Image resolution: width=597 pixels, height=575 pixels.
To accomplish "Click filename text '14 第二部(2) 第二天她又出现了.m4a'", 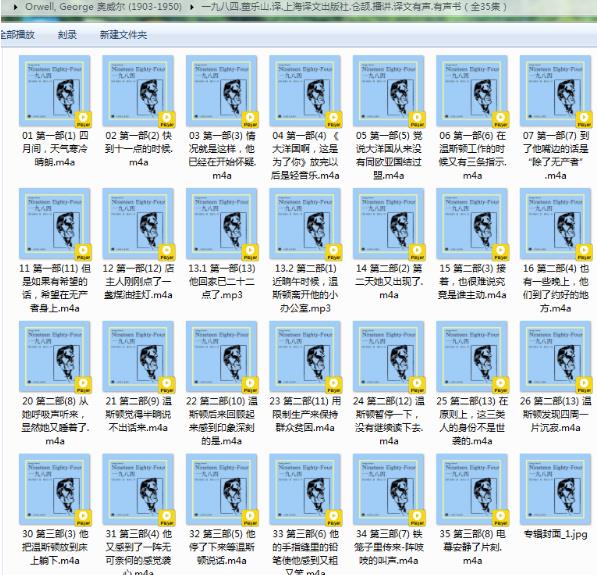I will pyautogui.click(x=389, y=282).
